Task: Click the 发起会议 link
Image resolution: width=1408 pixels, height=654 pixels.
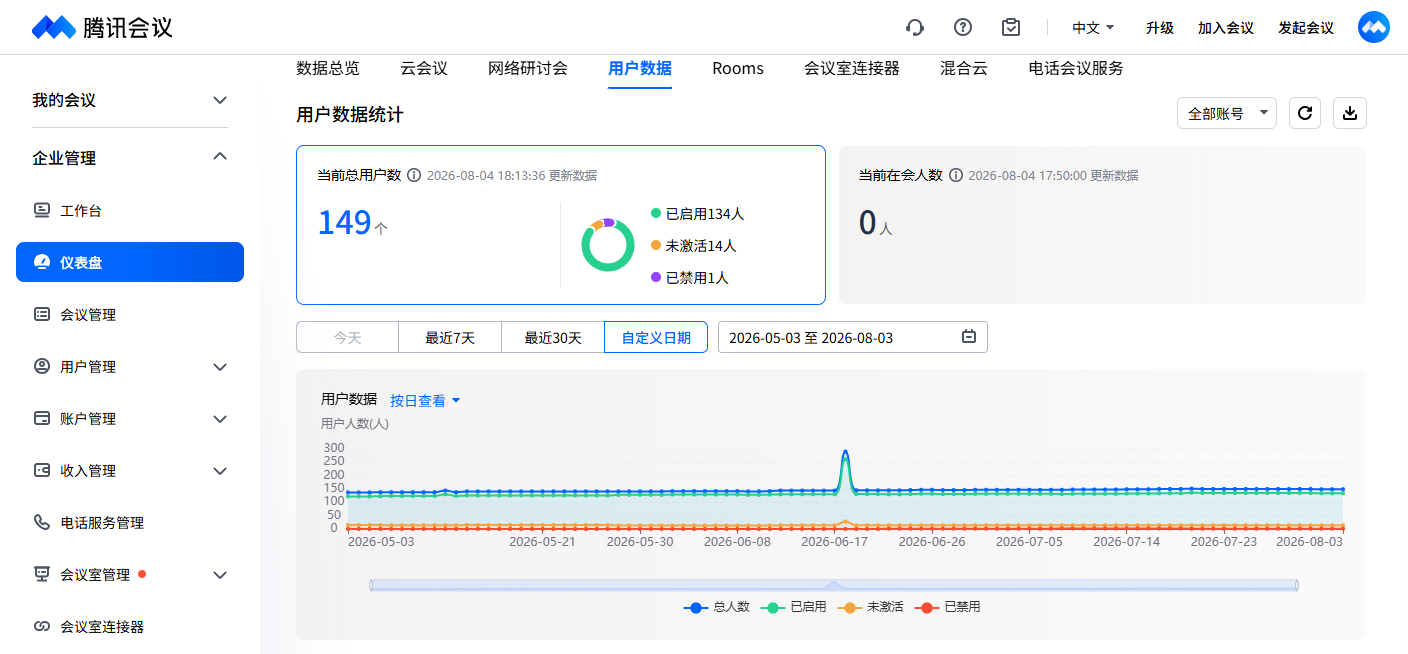Action: click(x=1306, y=28)
